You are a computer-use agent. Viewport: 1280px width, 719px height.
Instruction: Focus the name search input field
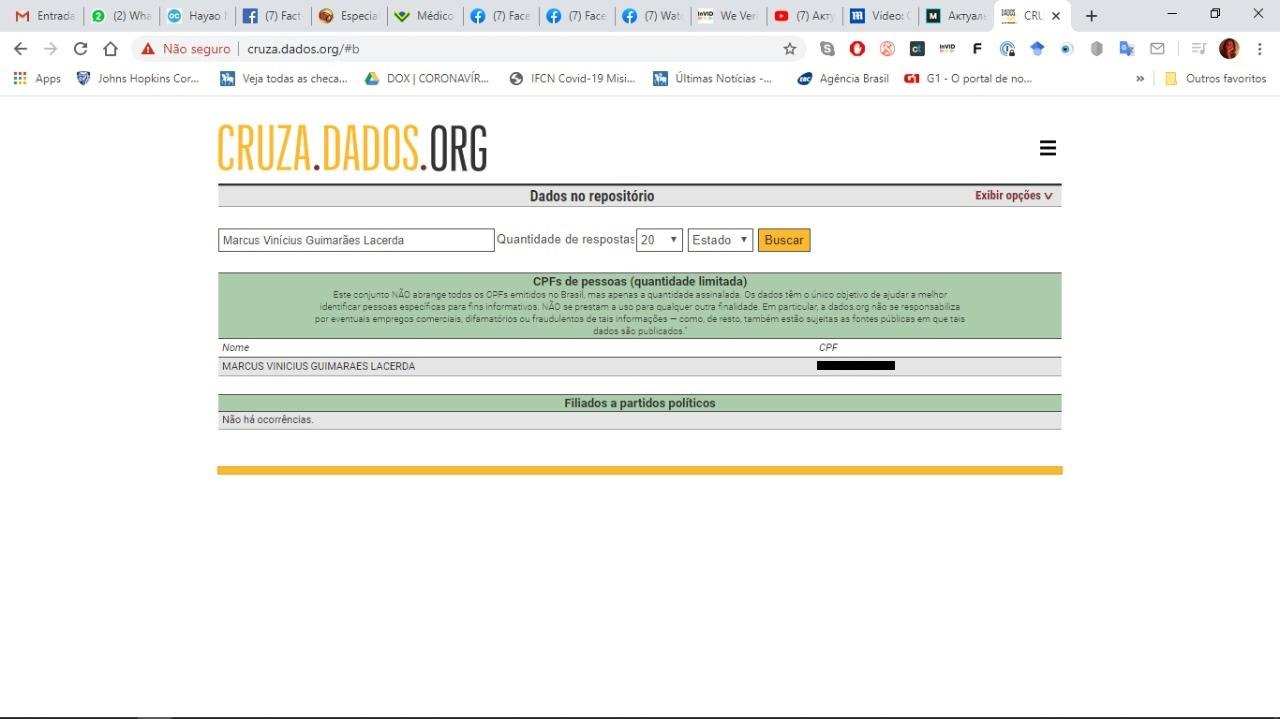(356, 240)
